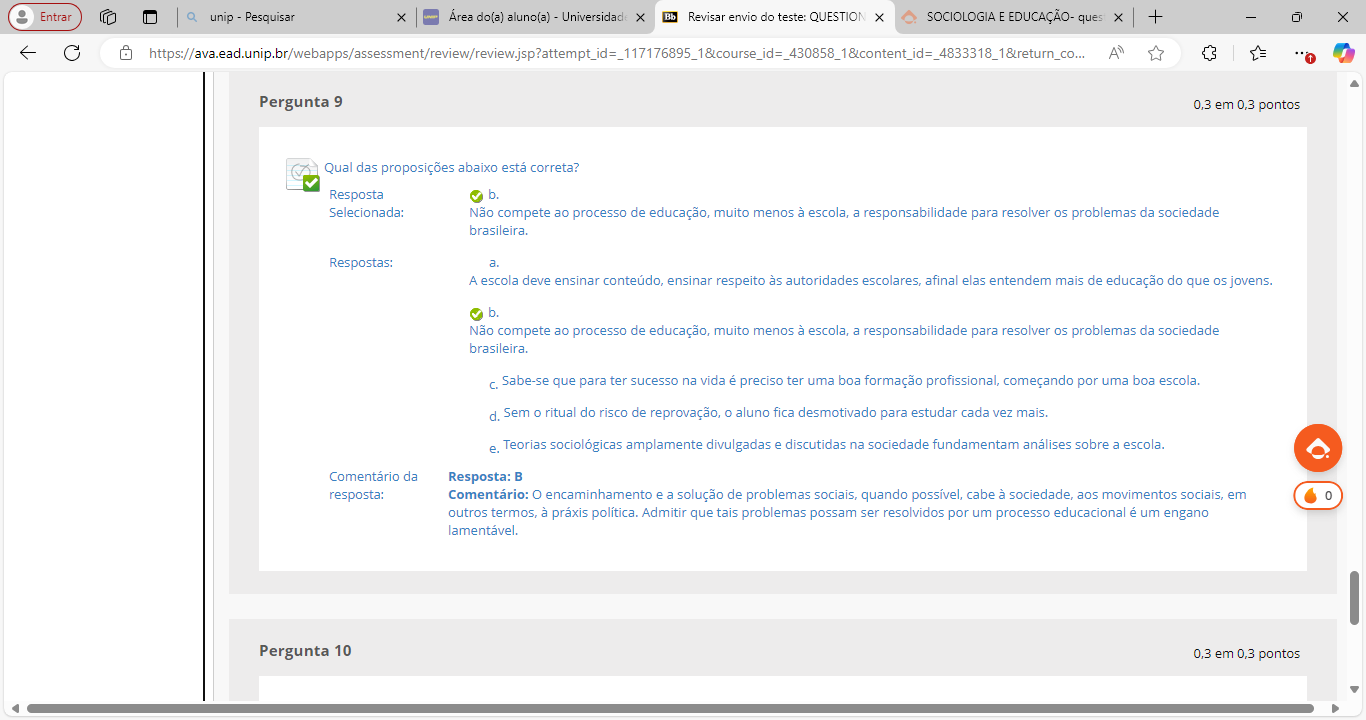The image size is (1366, 720).
Task: Open the browser workspaces icon
Action: point(108,17)
